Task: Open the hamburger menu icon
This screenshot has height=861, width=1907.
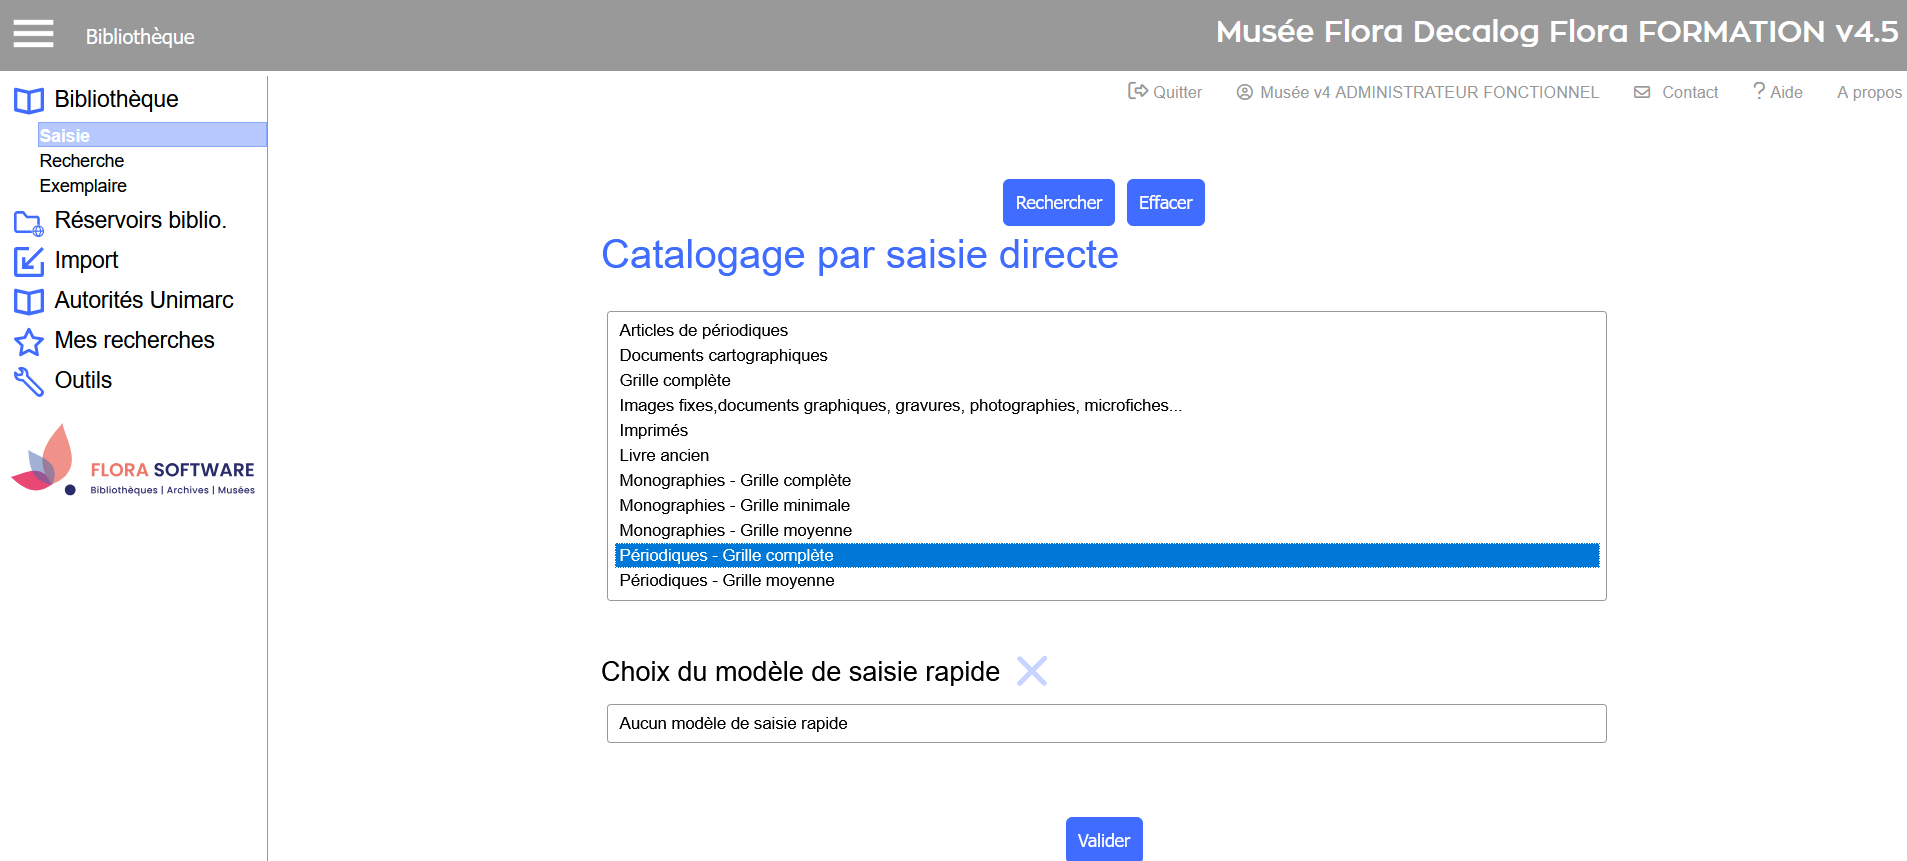Action: 33,35
